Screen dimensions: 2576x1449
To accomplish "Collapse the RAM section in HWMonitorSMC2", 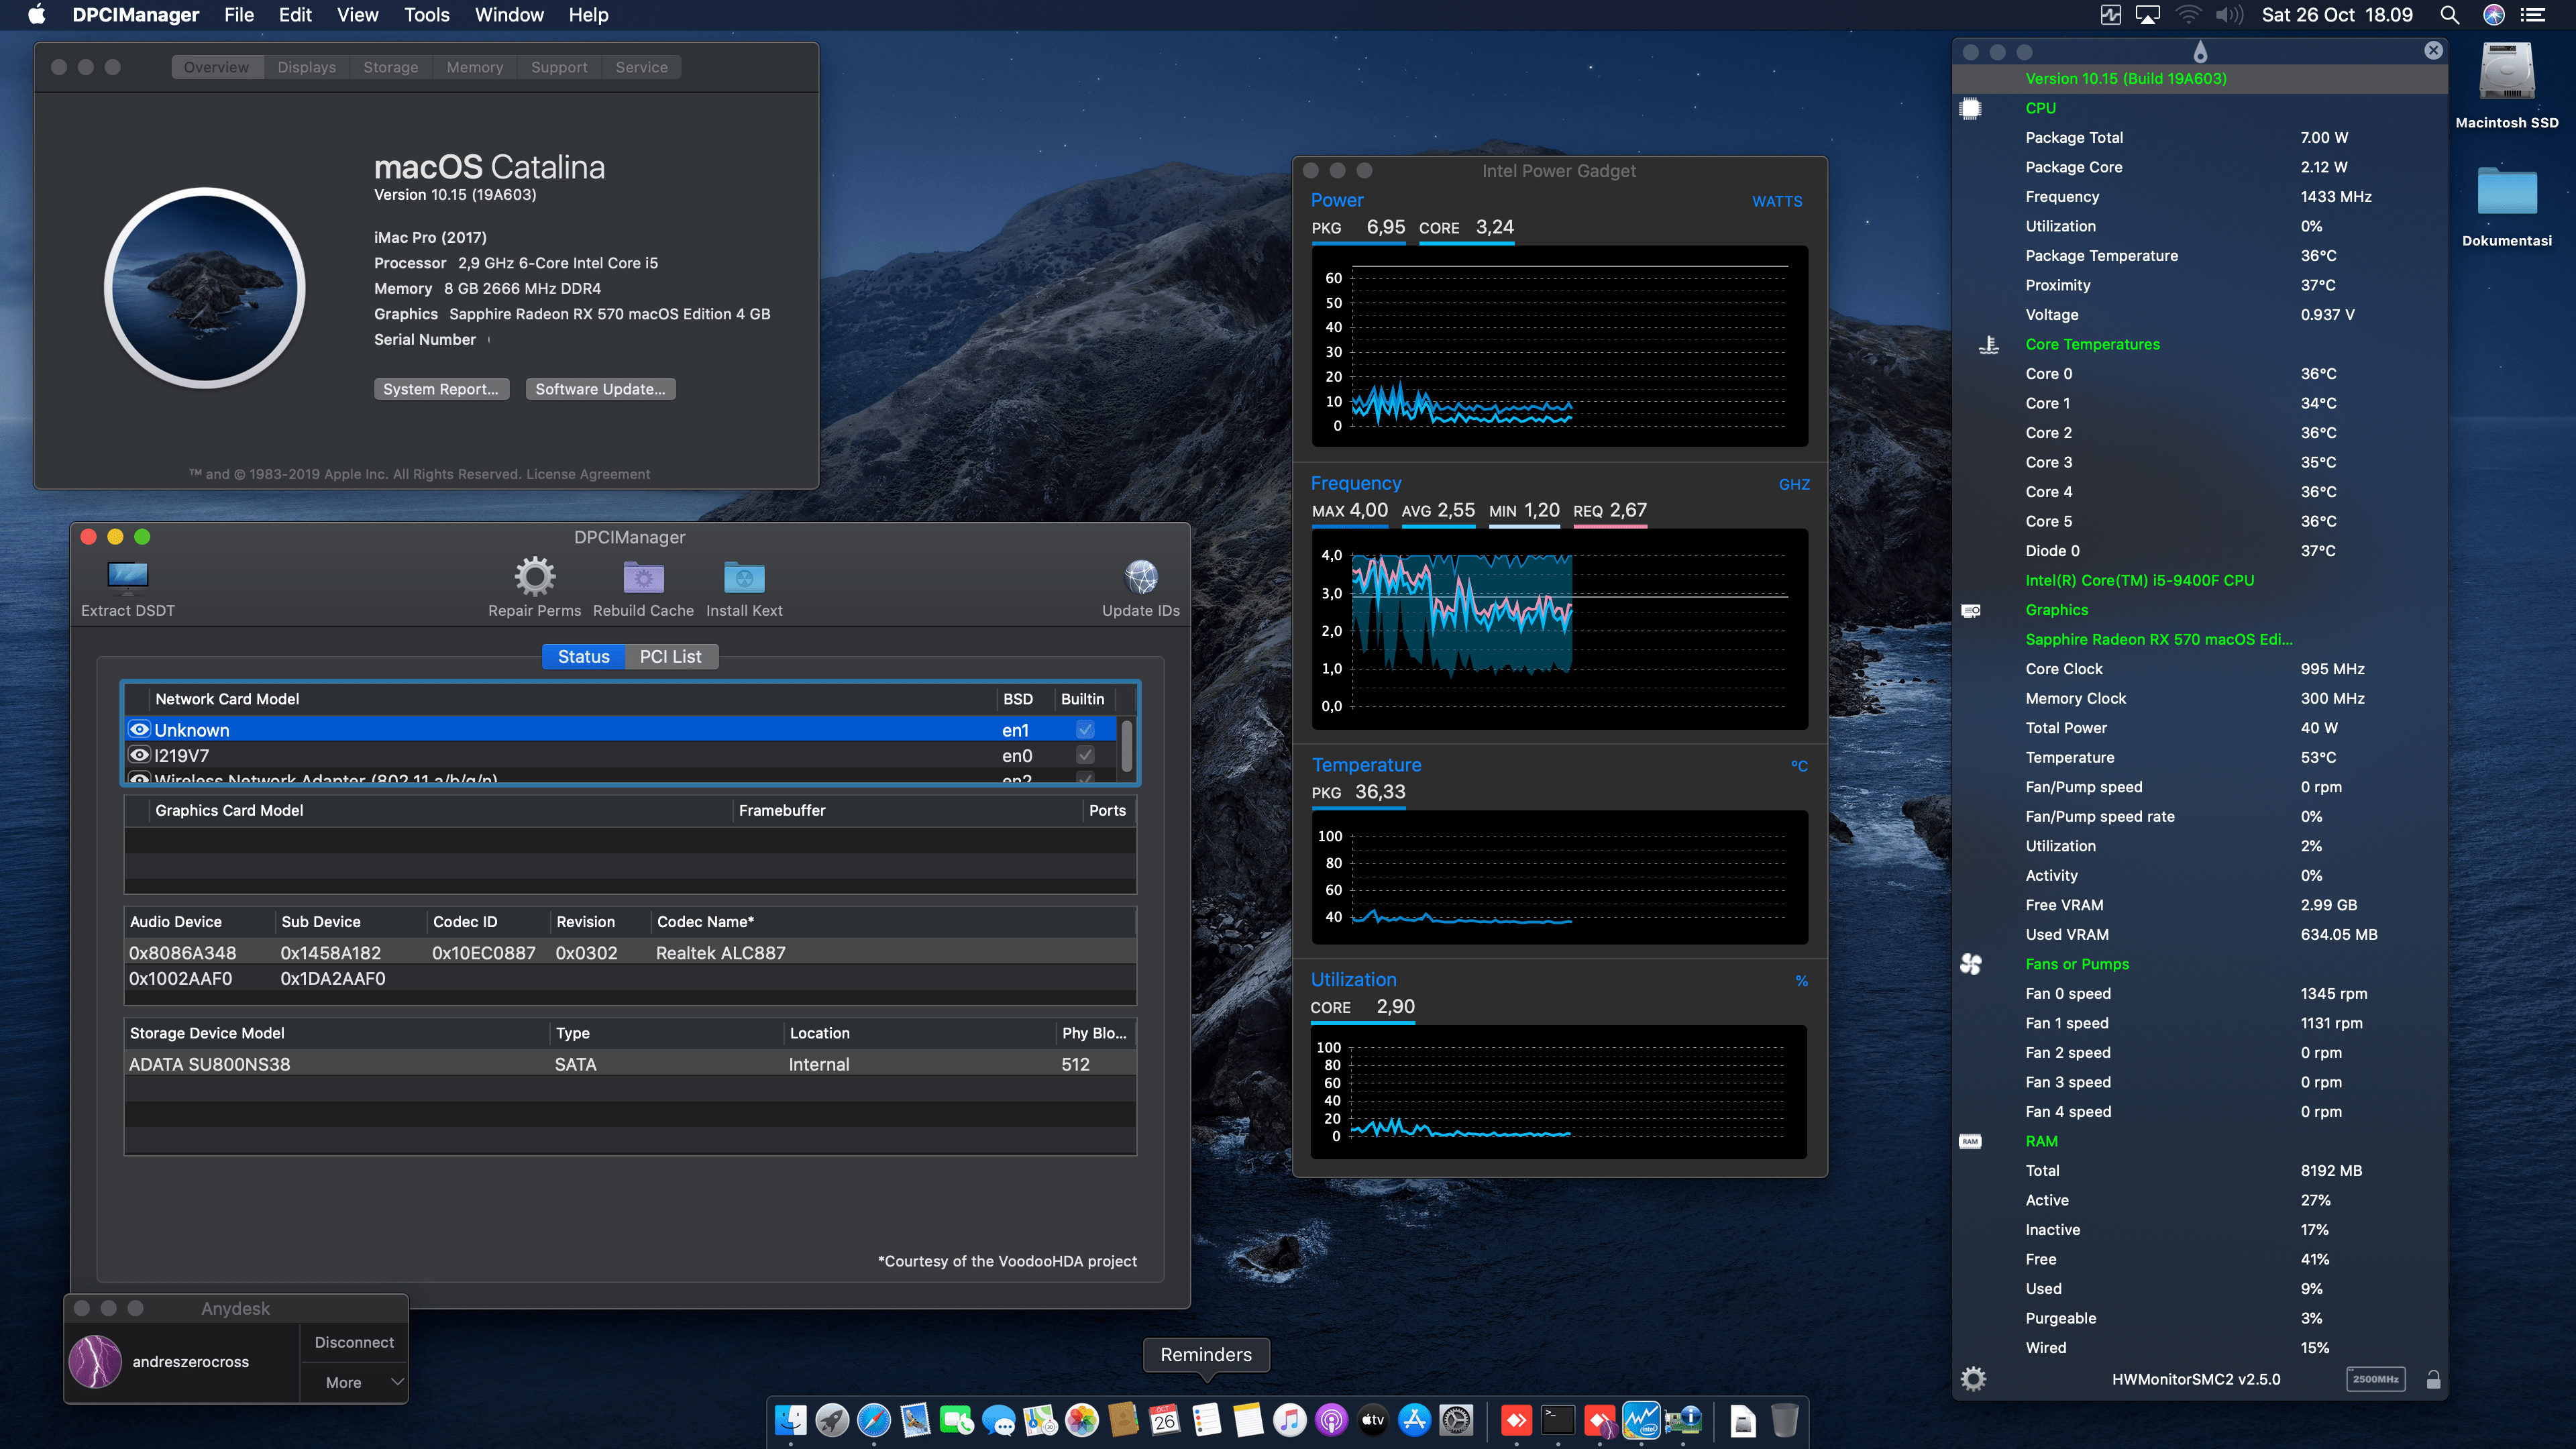I will tap(1970, 1140).
